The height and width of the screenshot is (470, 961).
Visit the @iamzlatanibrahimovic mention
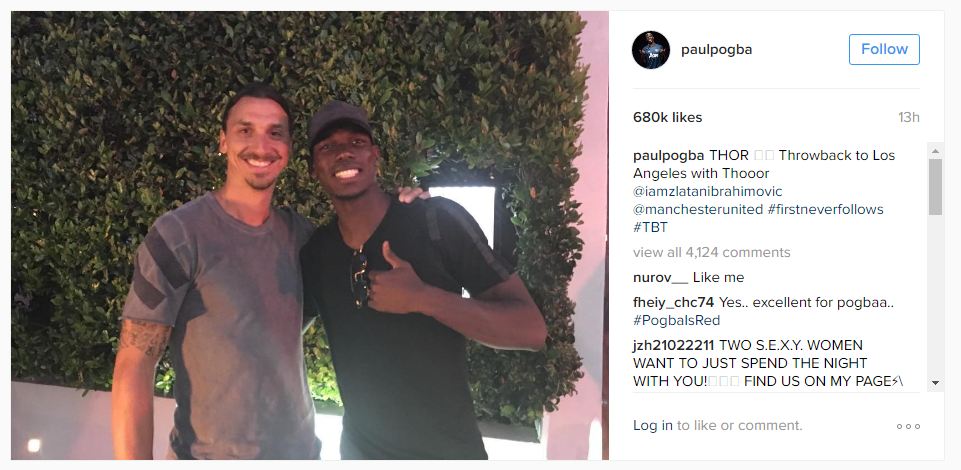[707, 191]
